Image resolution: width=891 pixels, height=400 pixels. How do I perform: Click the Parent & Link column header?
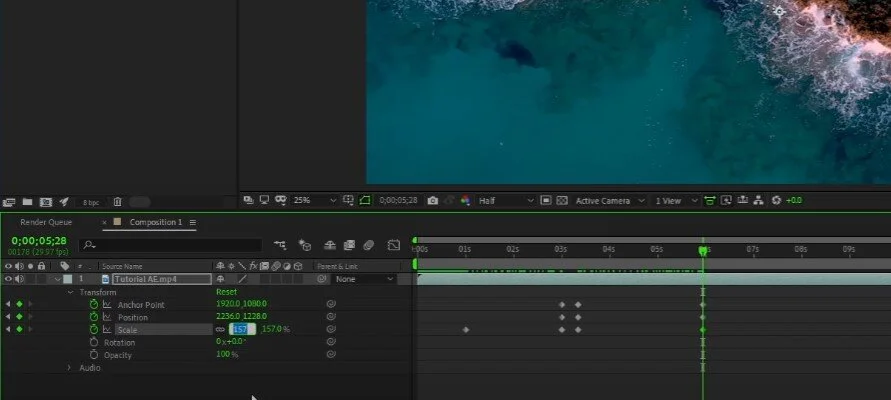(338, 266)
